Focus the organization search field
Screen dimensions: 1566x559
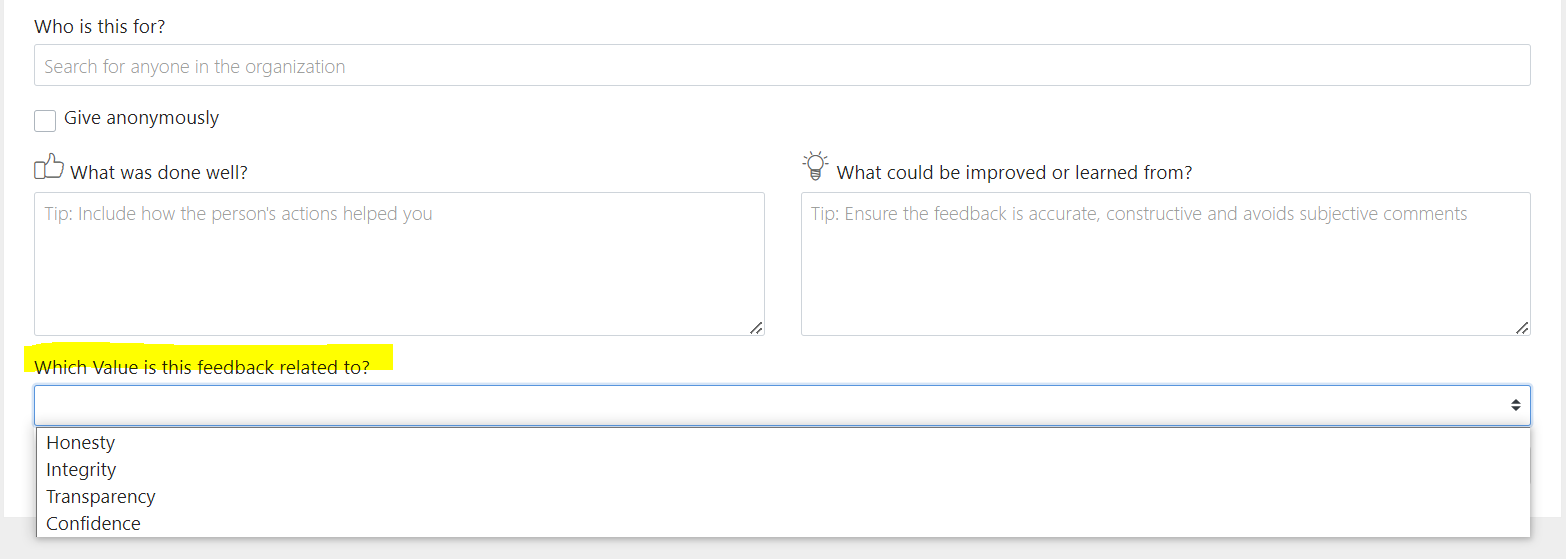pyautogui.click(x=782, y=65)
